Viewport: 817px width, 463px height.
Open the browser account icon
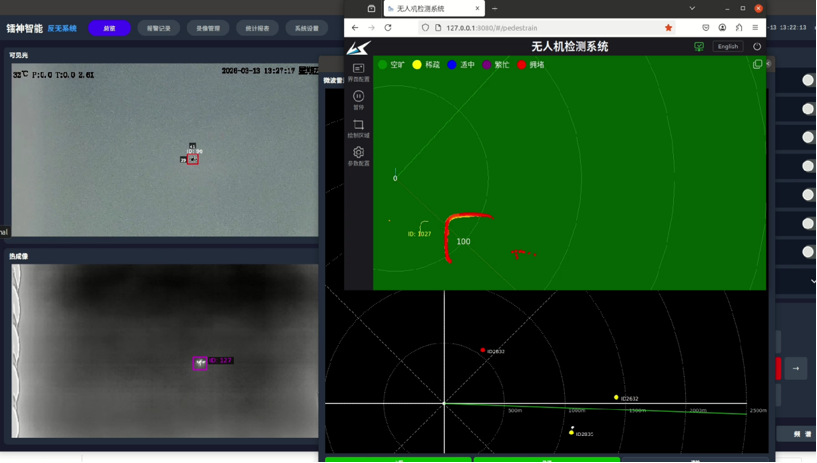pos(722,28)
